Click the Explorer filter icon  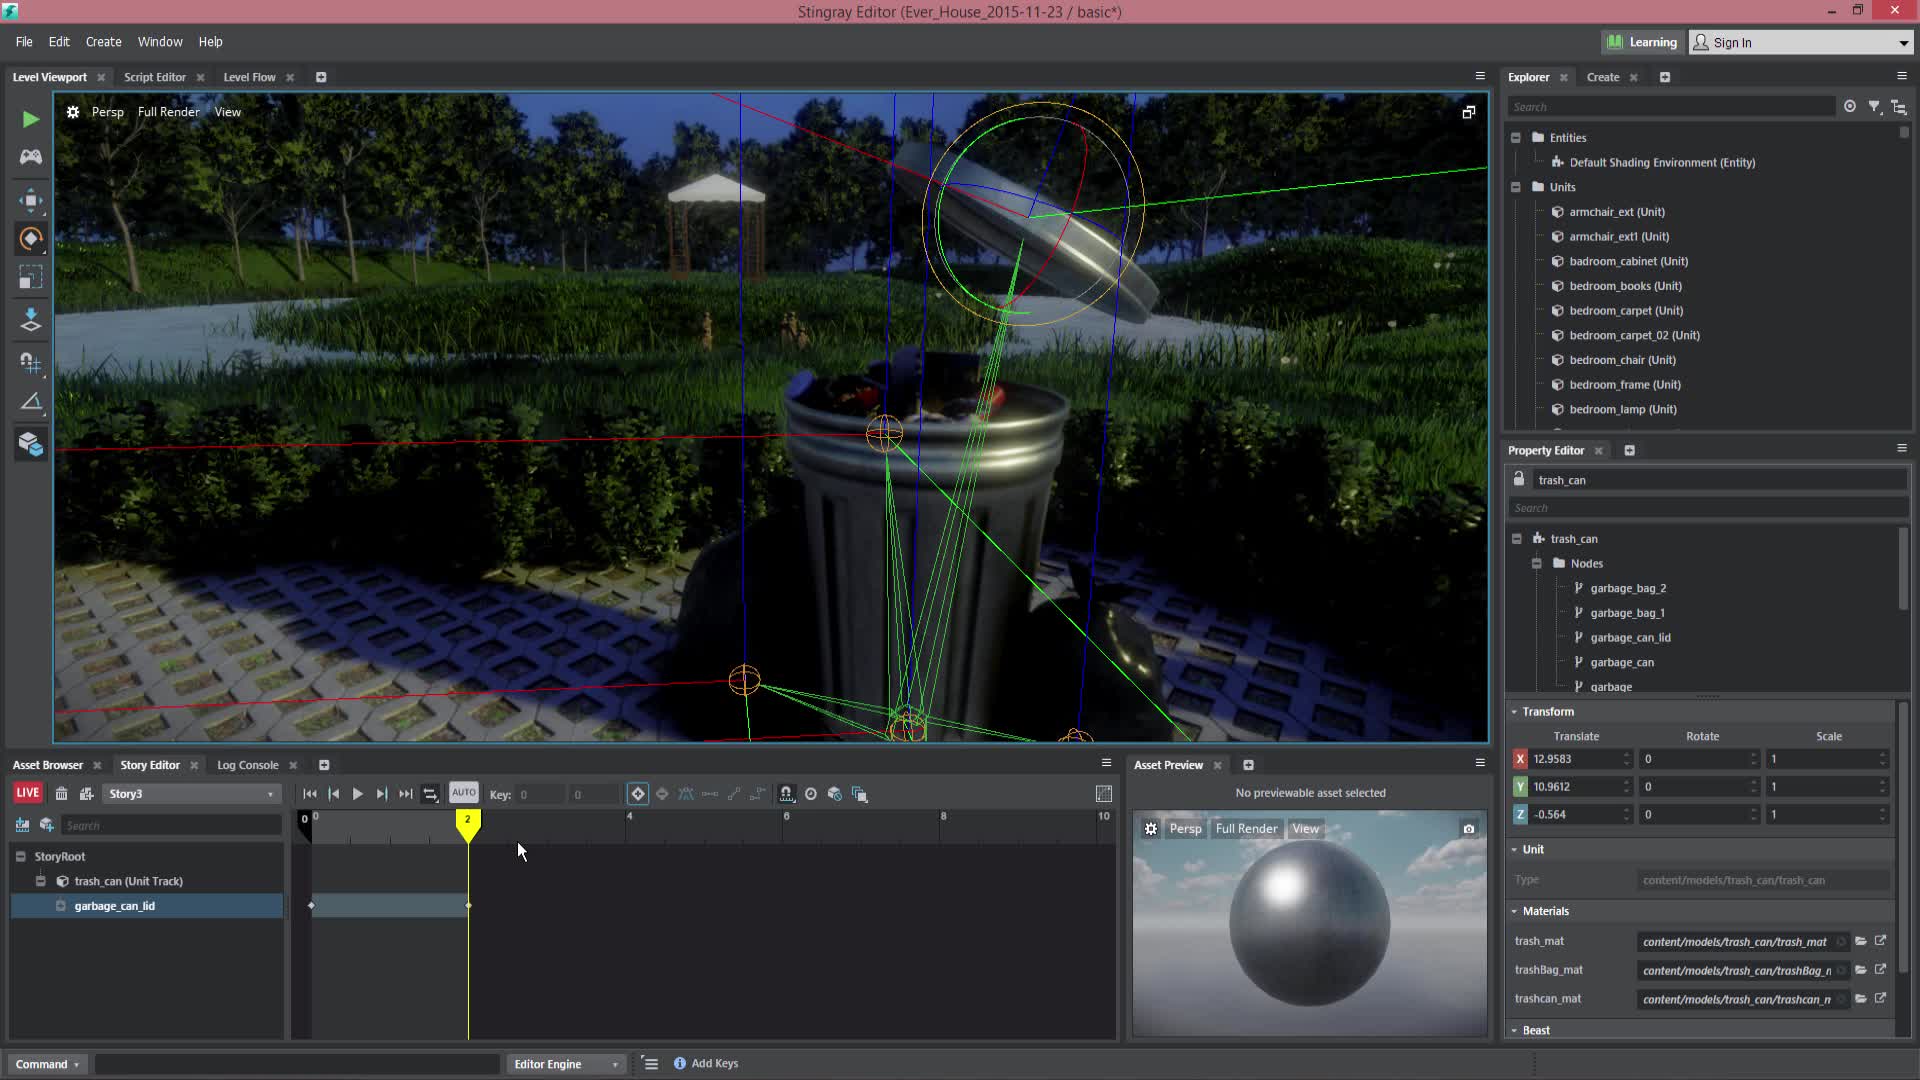coord(1875,107)
